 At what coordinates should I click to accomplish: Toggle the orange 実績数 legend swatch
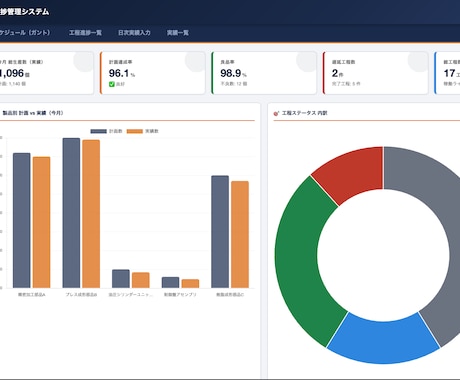click(x=135, y=131)
